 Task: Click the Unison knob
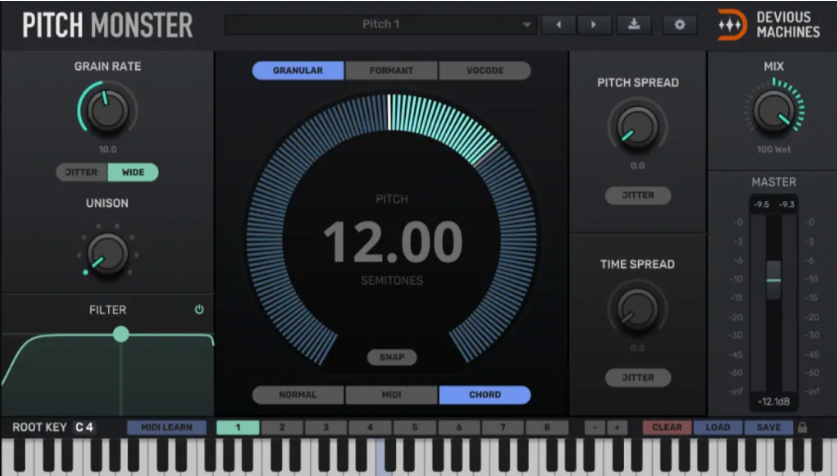coord(107,254)
